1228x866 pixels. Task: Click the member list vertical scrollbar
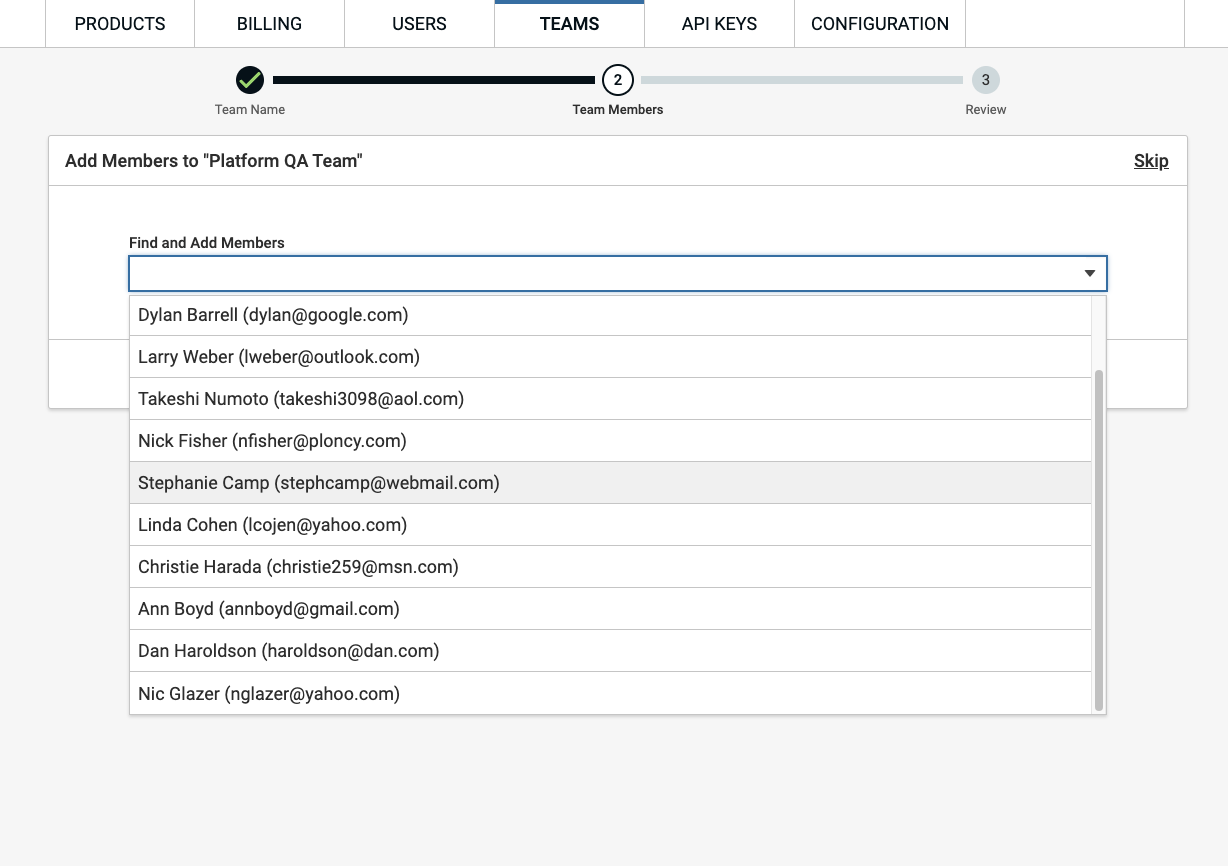click(1099, 540)
